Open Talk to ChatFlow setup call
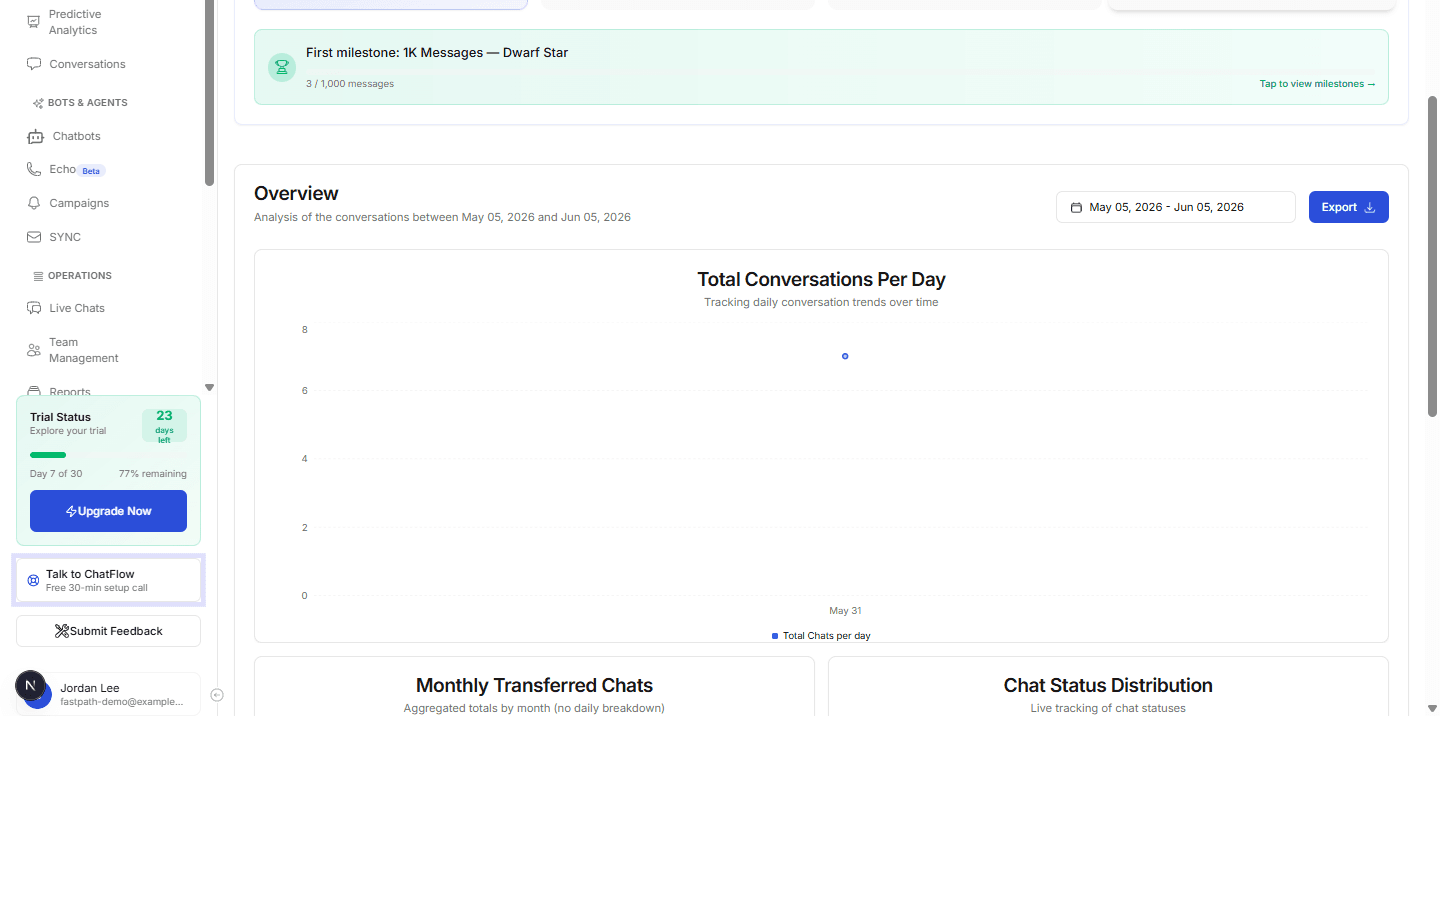 (108, 580)
